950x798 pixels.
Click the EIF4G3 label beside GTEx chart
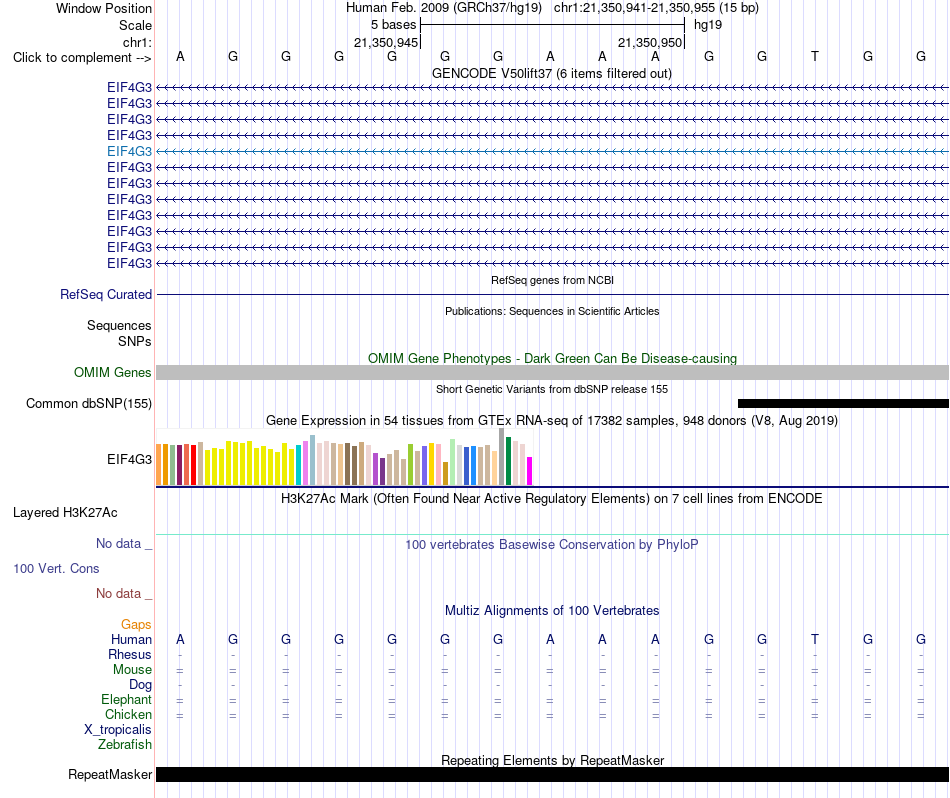pos(129,459)
